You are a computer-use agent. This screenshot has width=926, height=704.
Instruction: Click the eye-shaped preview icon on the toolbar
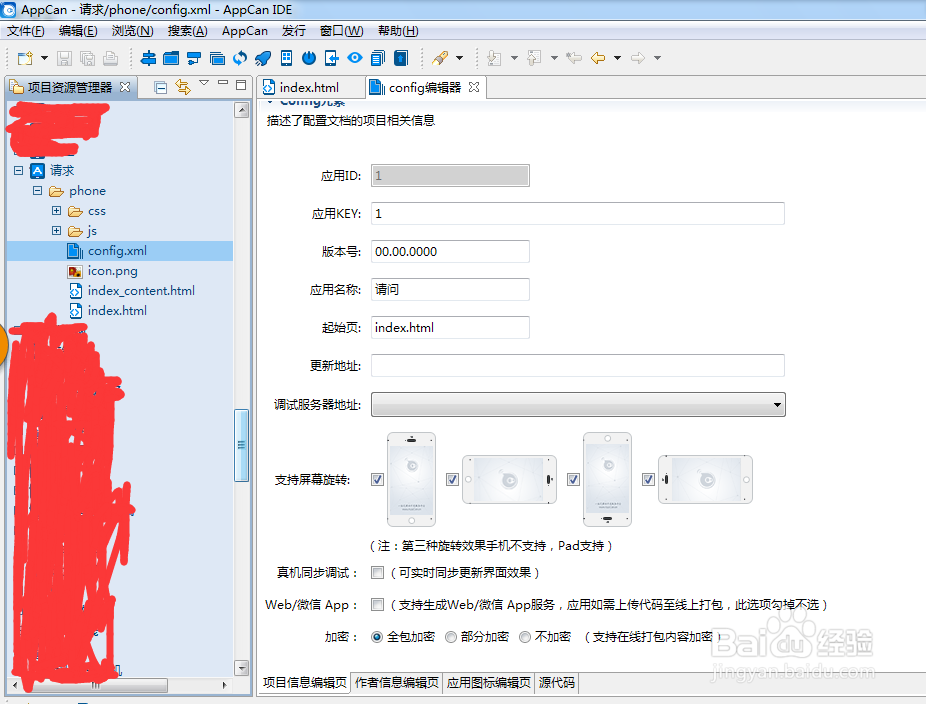(356, 58)
